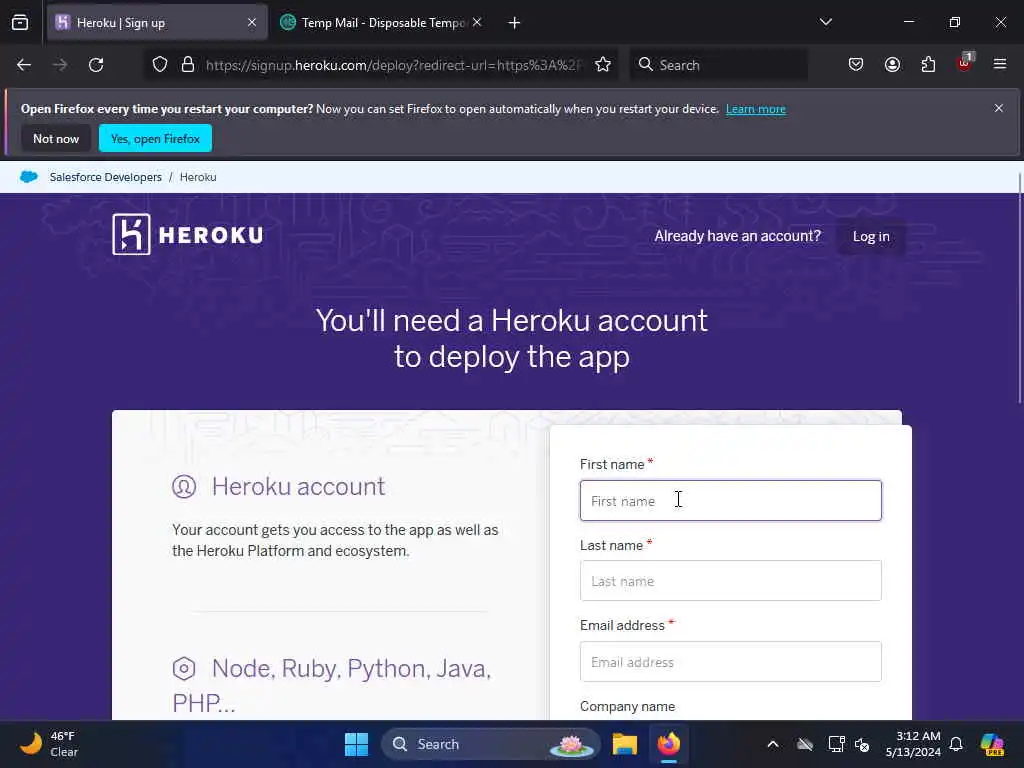This screenshot has height=768, width=1024.
Task: Click the taskbar Search box
Action: [490, 744]
